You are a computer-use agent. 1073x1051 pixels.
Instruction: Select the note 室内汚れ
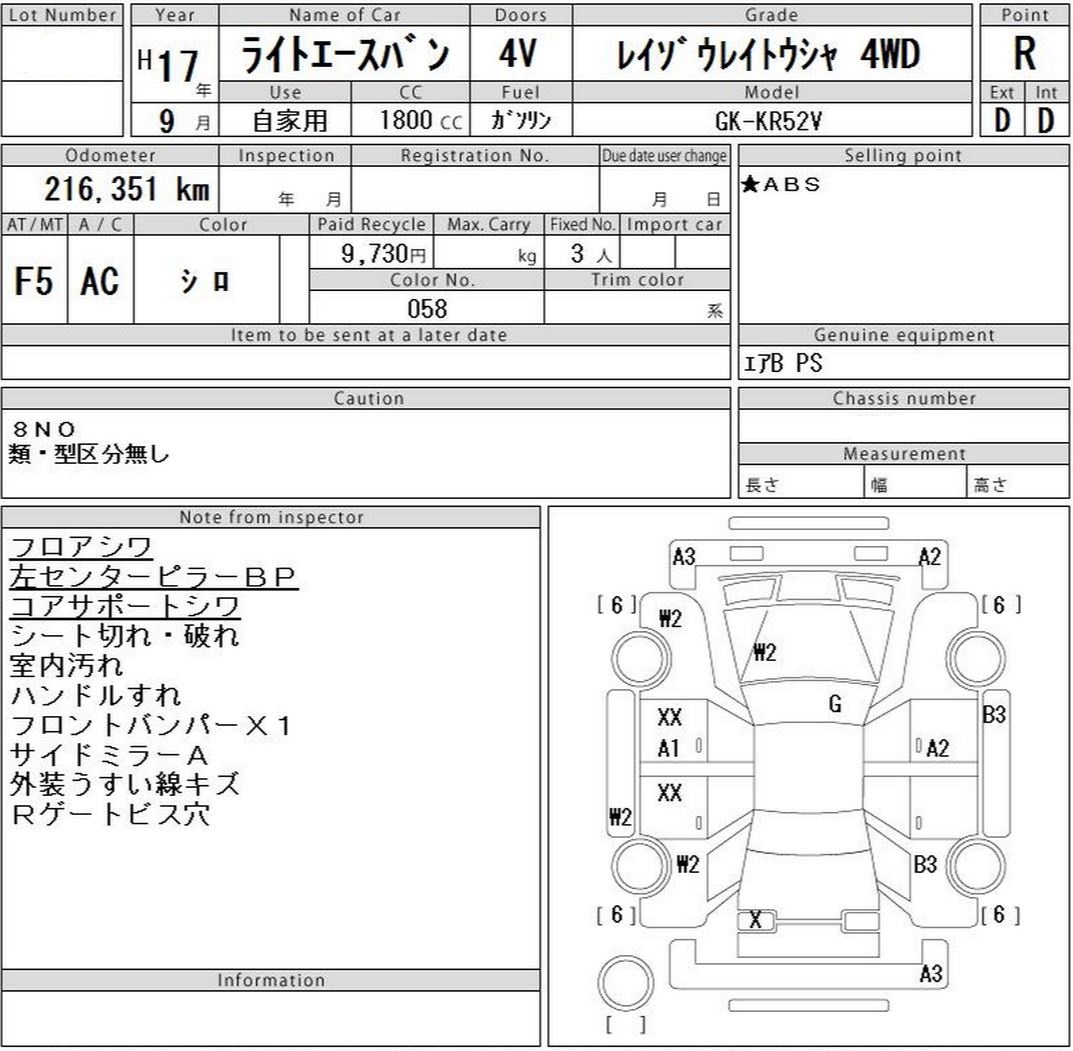click(66, 665)
